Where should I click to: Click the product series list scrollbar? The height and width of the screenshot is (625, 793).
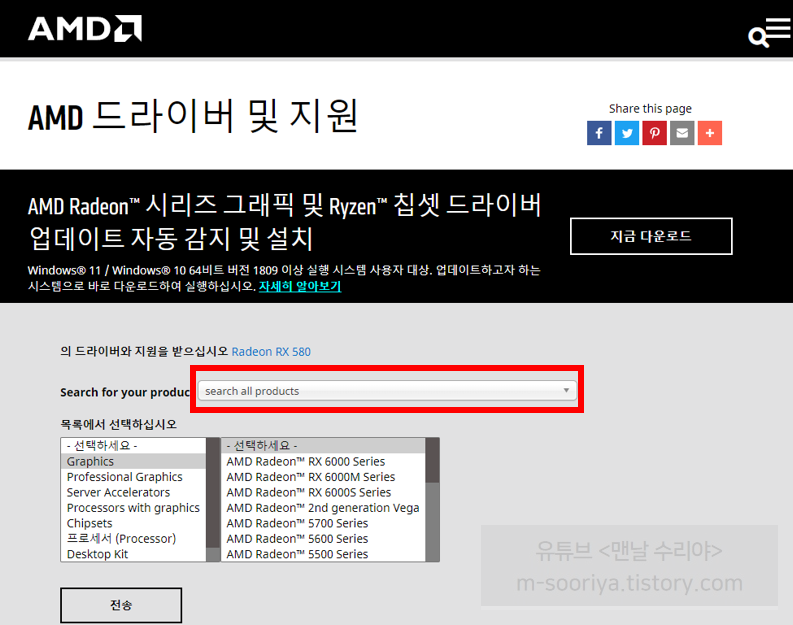pos(432,500)
